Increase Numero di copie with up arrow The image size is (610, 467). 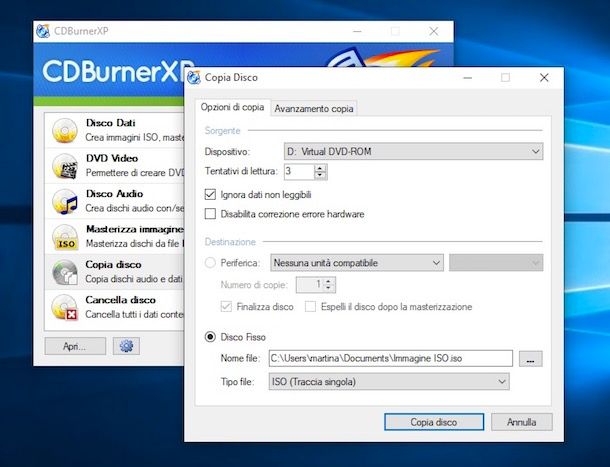click(x=328, y=281)
